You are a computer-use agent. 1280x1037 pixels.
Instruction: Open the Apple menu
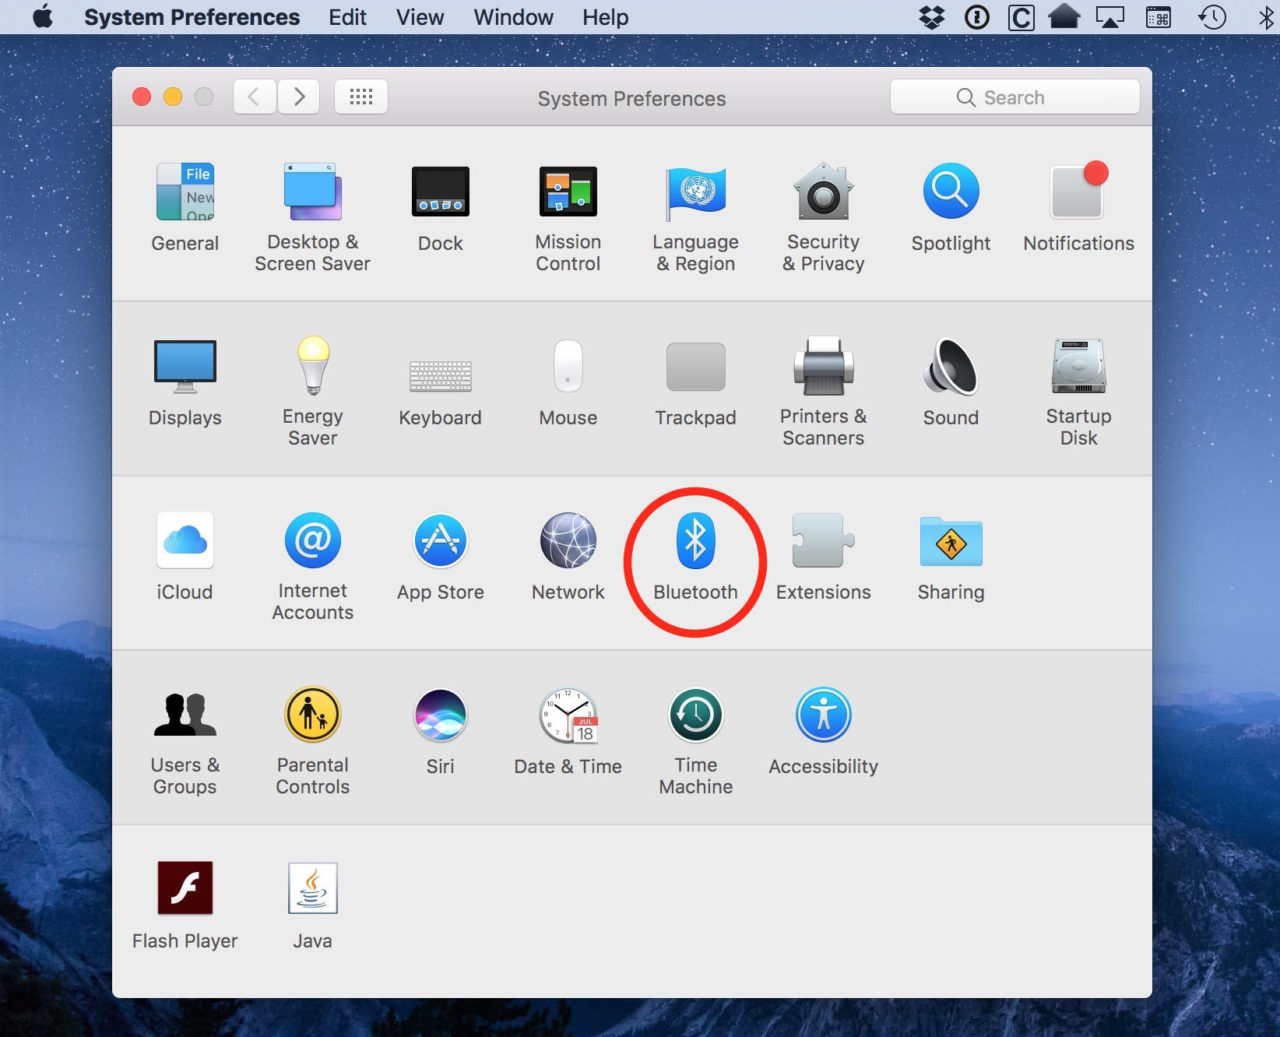click(42, 17)
